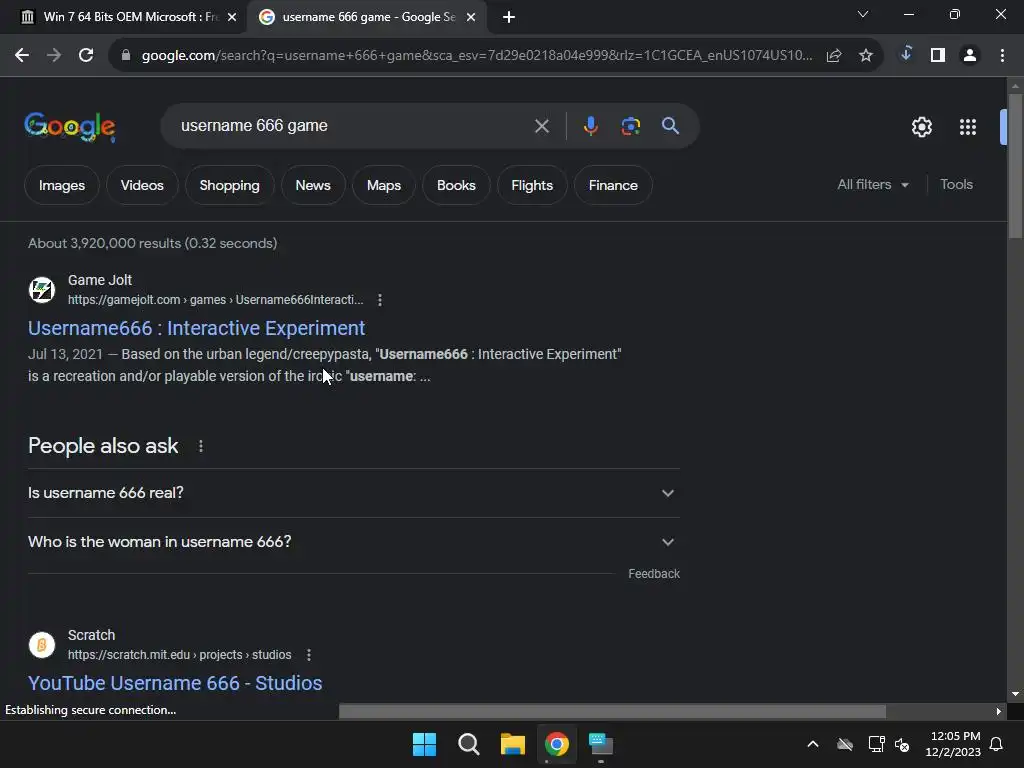
Task: Open a new tab with the plus button
Action: (509, 17)
